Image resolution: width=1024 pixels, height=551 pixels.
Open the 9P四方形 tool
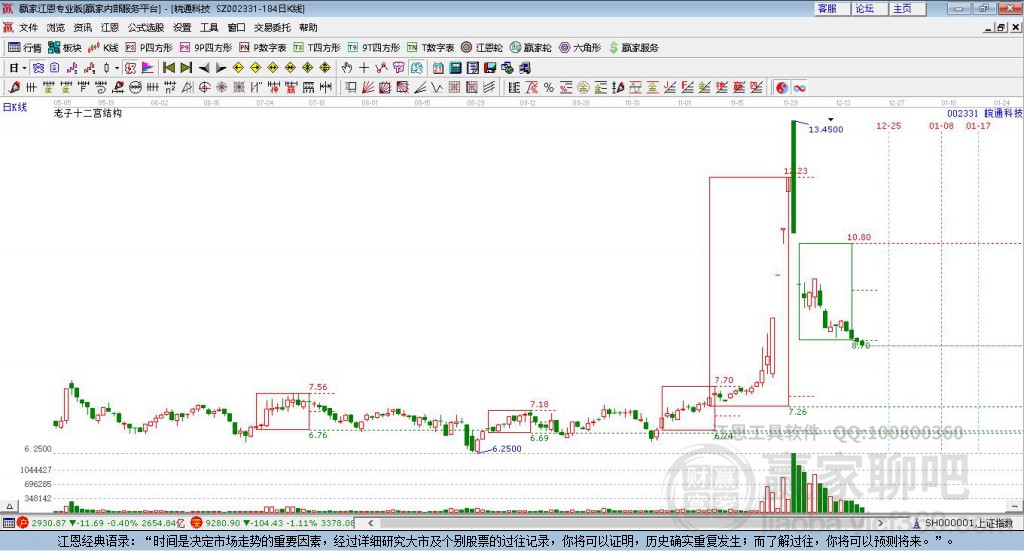click(x=206, y=48)
